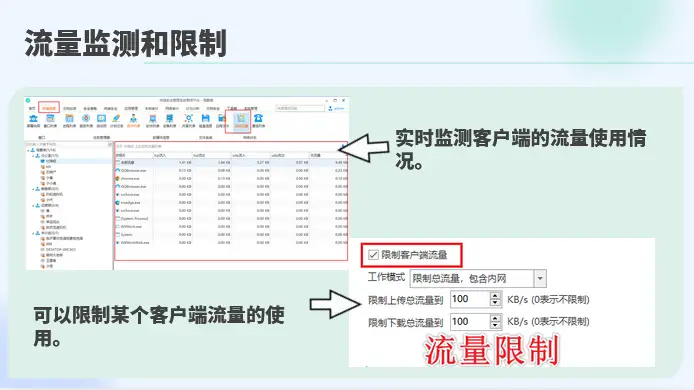Enable the 限制客户端流量 checkbox
This screenshot has width=694, height=390.
coord(373,255)
